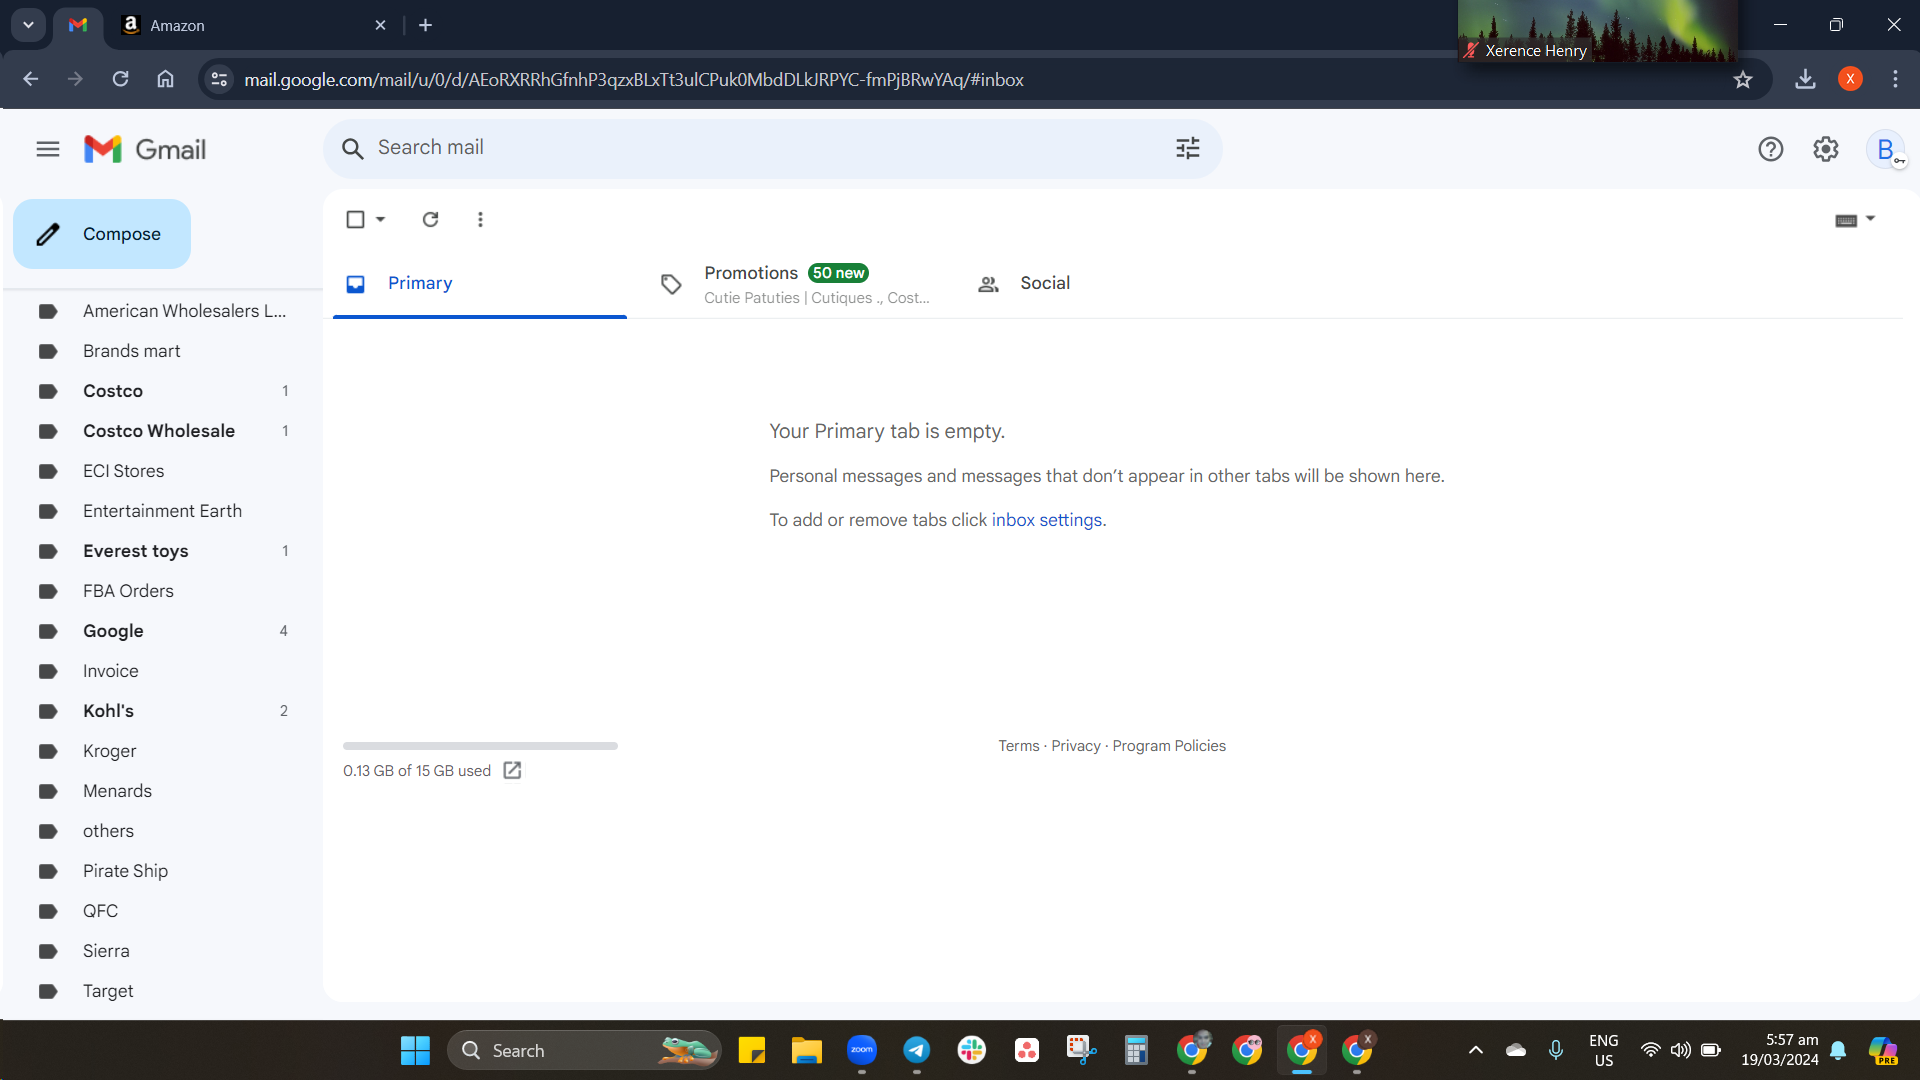Image resolution: width=1920 pixels, height=1080 pixels.
Task: Open the Entertainment Earth label
Action: point(163,511)
